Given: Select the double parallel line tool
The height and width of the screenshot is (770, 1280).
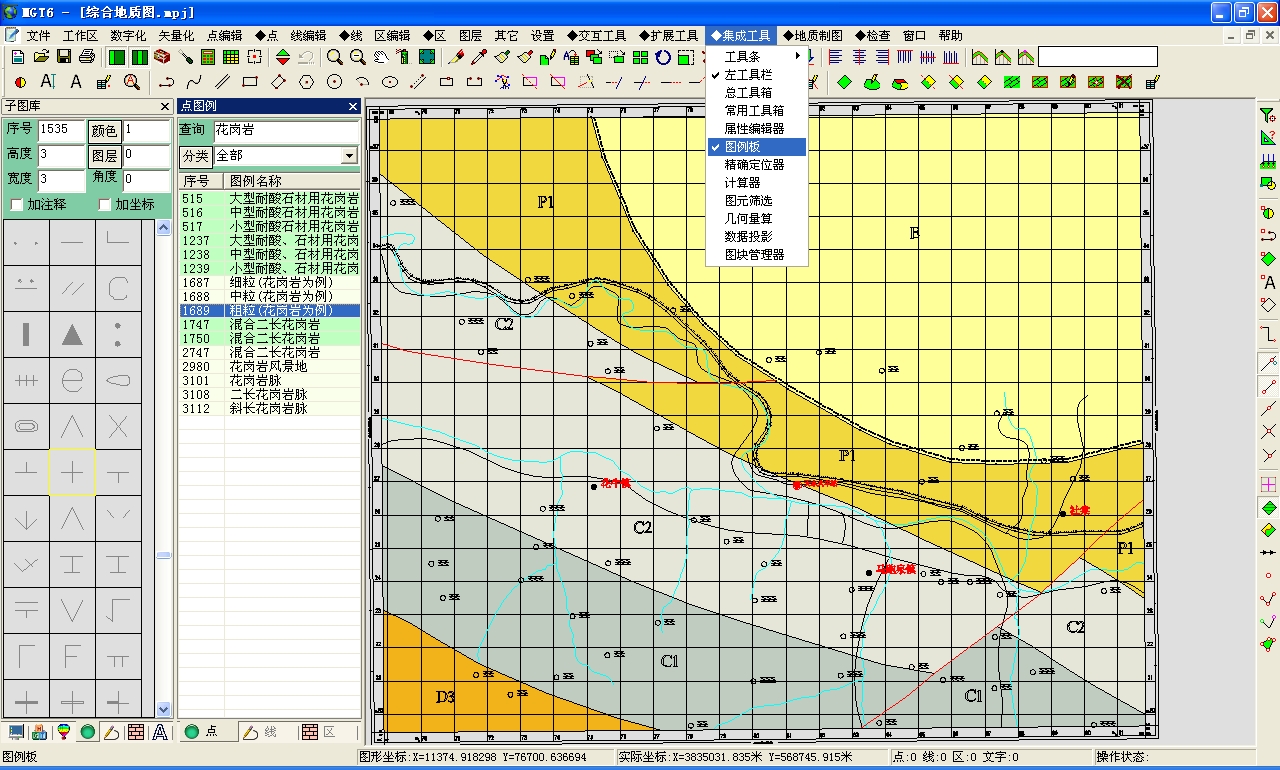Looking at the screenshot, I should [x=222, y=82].
